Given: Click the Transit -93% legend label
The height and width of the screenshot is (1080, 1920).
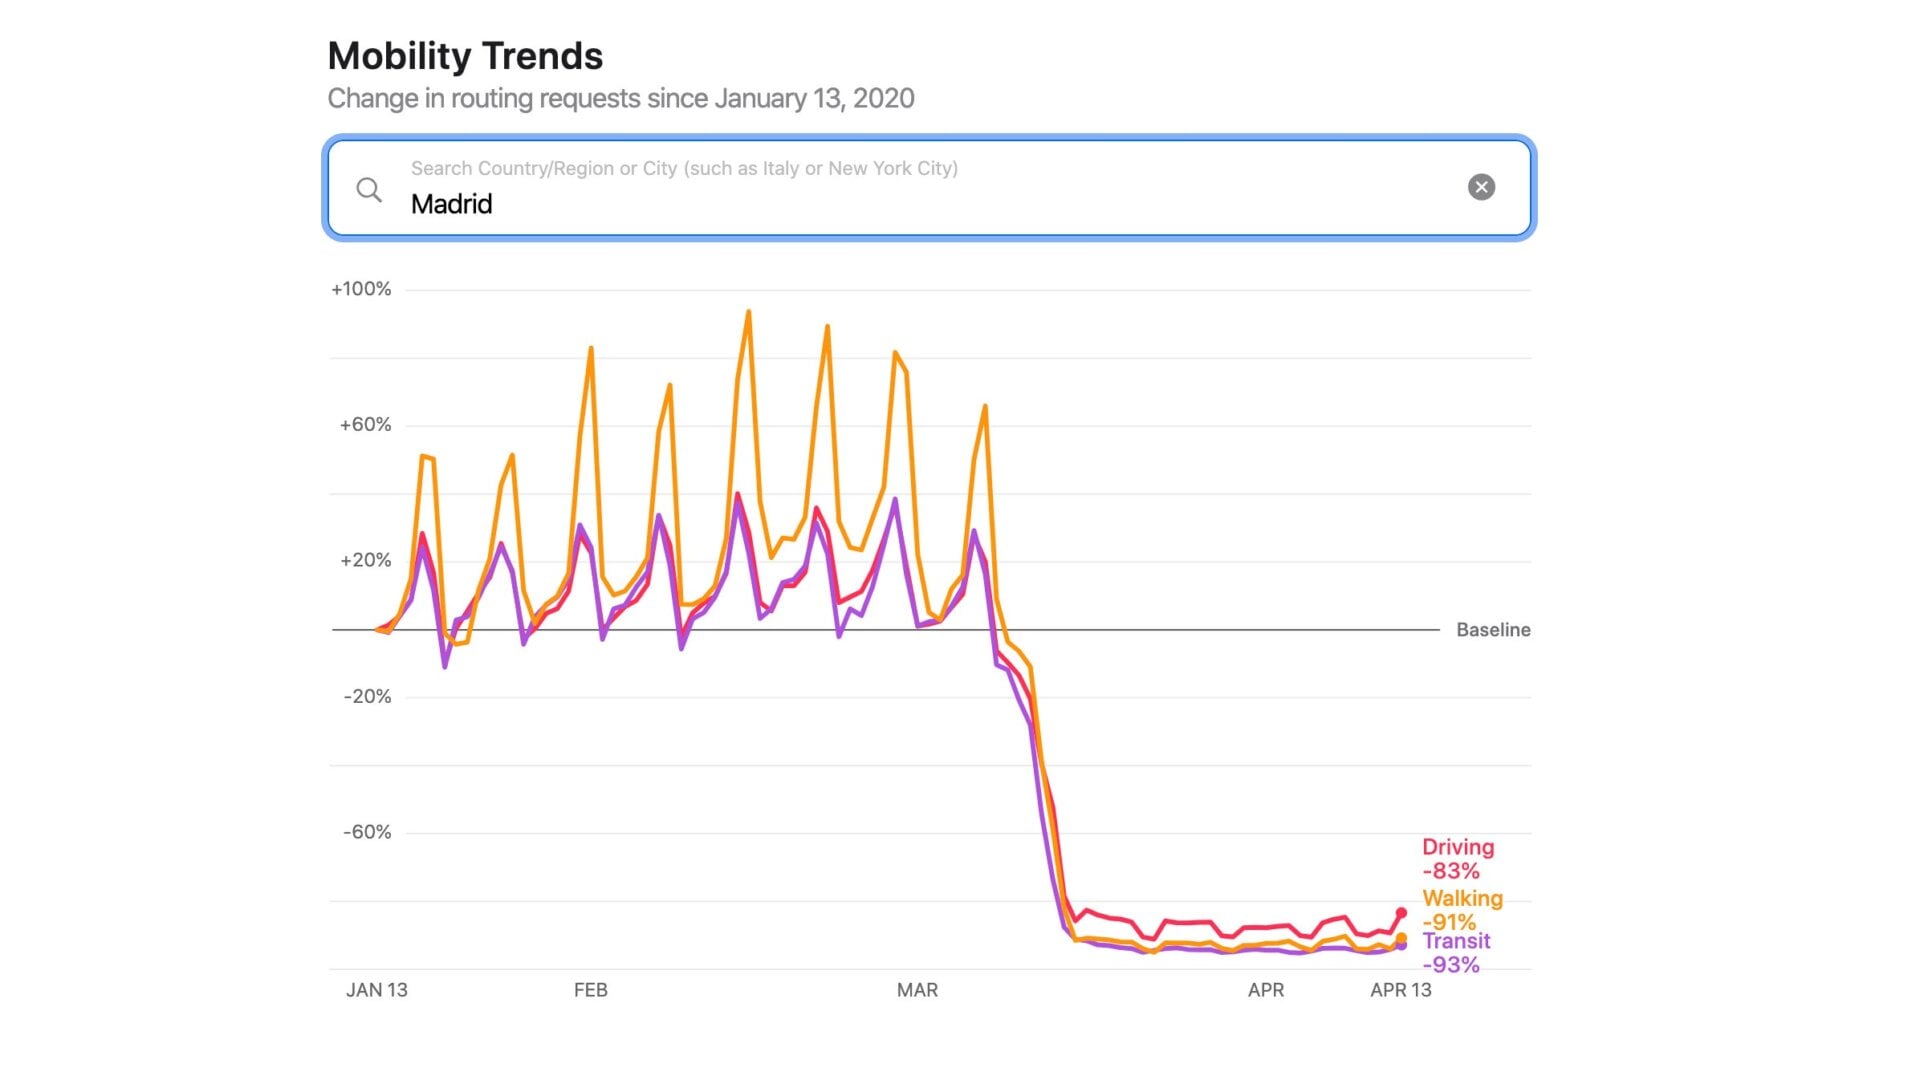Looking at the screenshot, I should [1455, 953].
